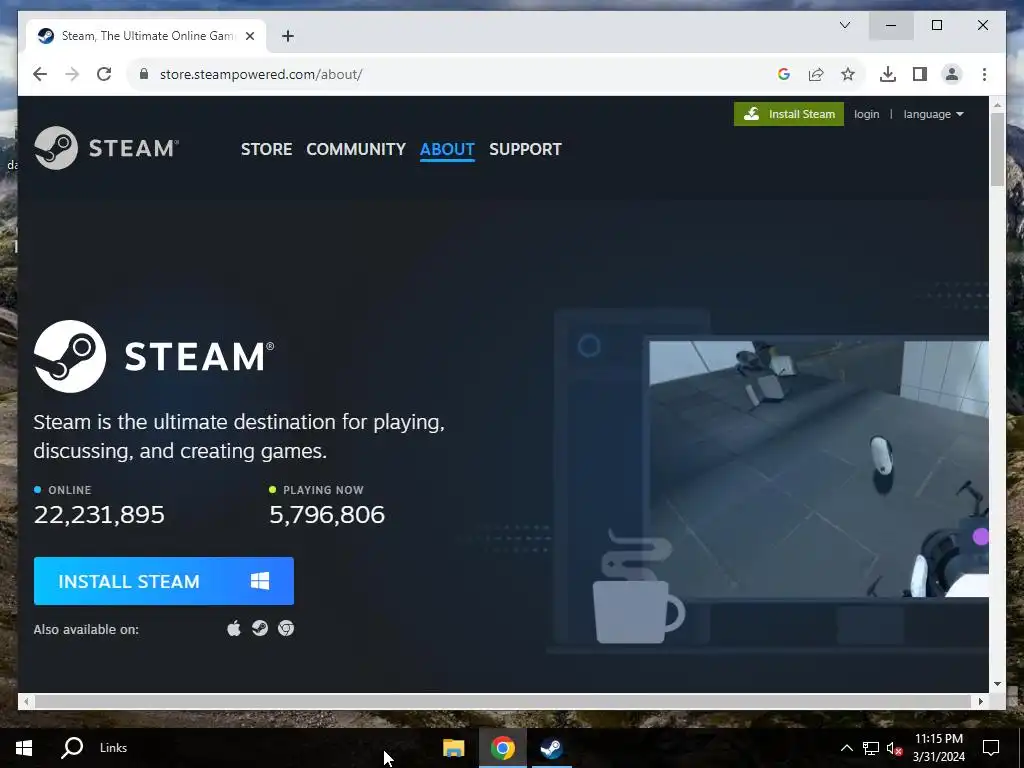
Task: Click the Links toolbar label on taskbar
Action: coord(114,748)
